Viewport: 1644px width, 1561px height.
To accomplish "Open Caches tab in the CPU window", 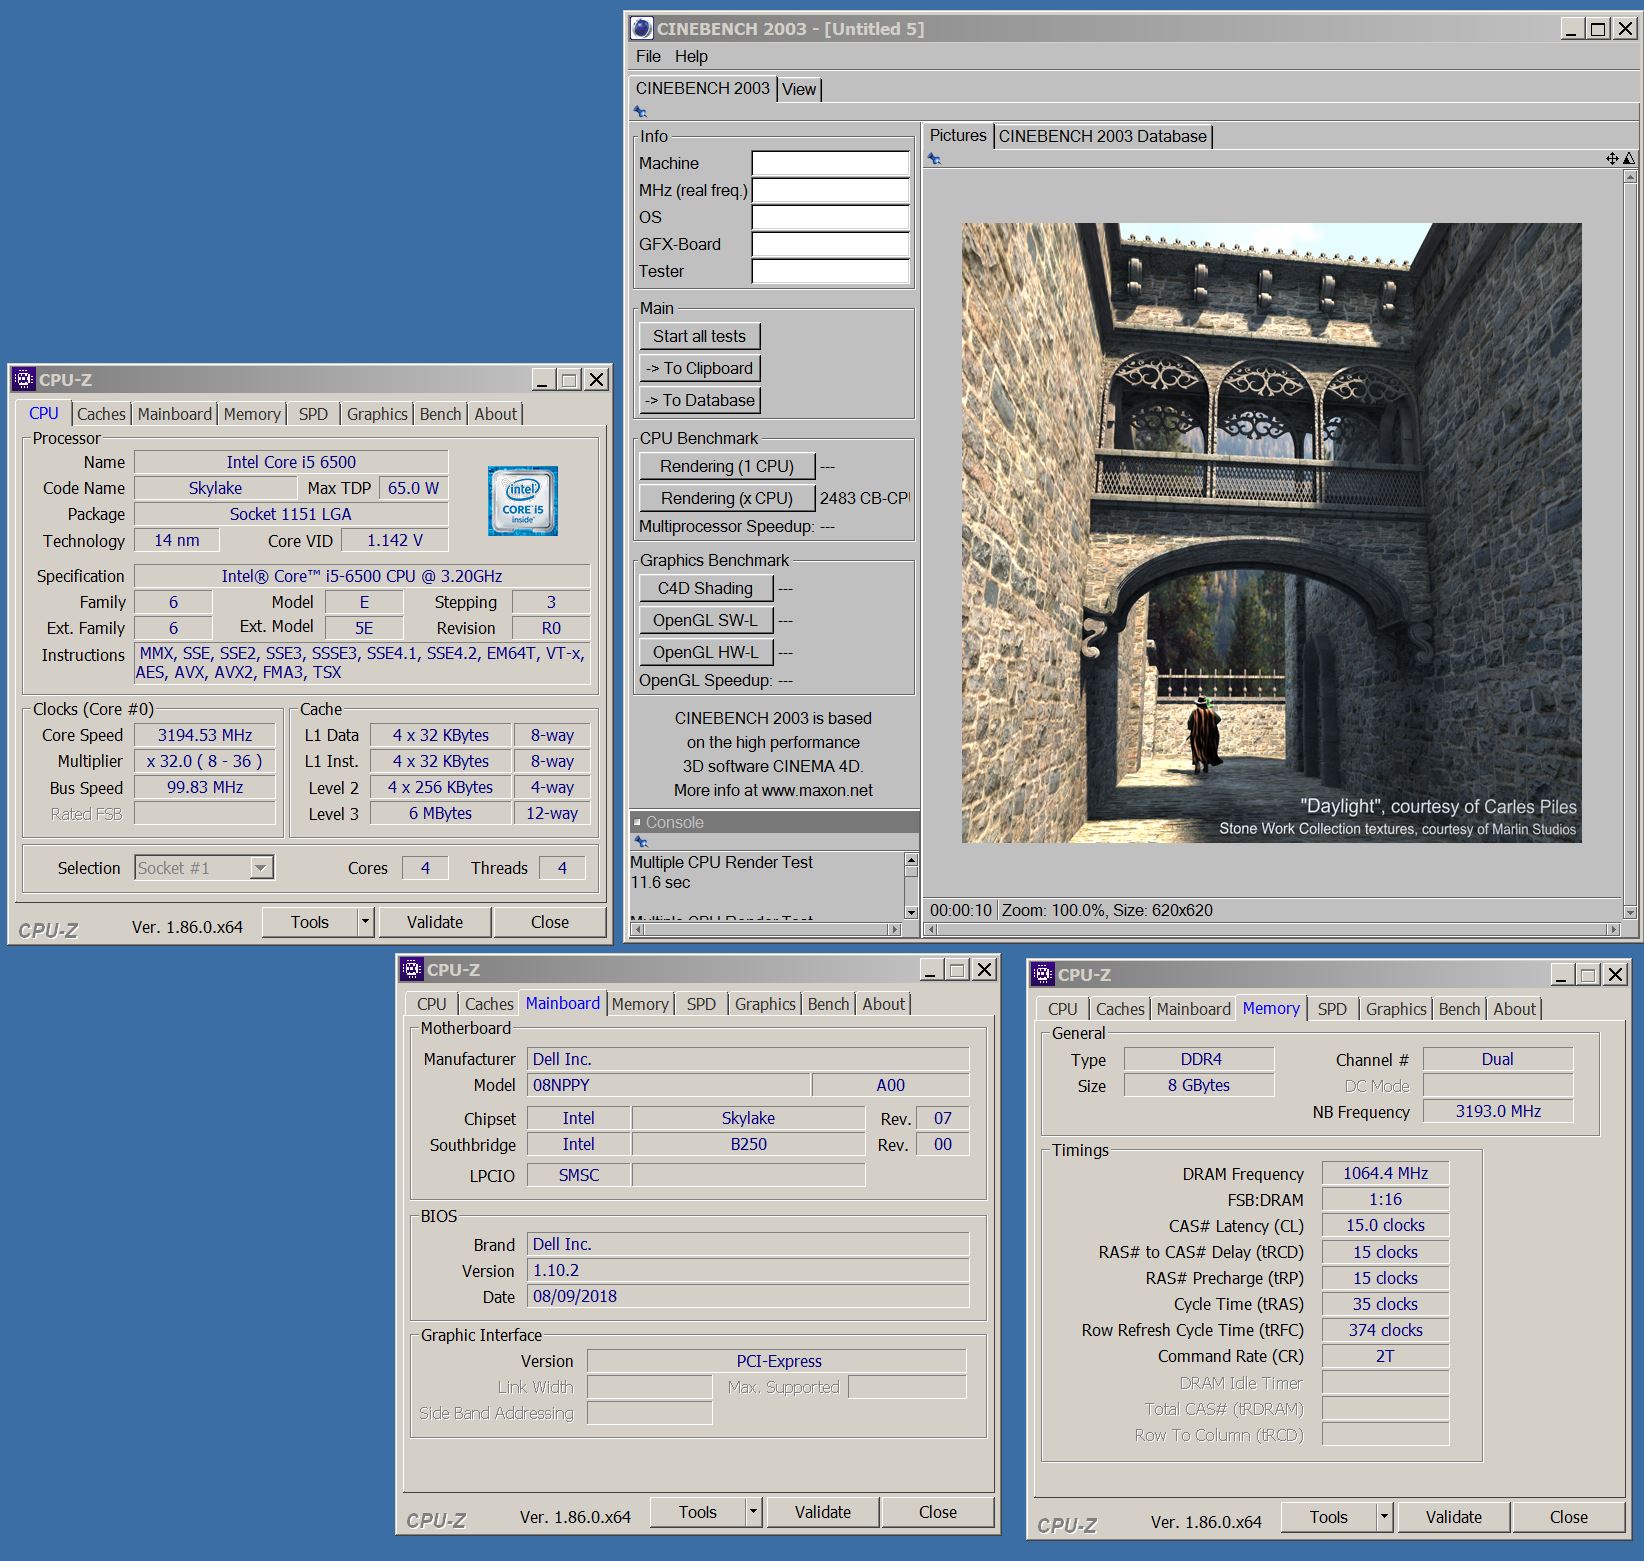I will 101,414.
